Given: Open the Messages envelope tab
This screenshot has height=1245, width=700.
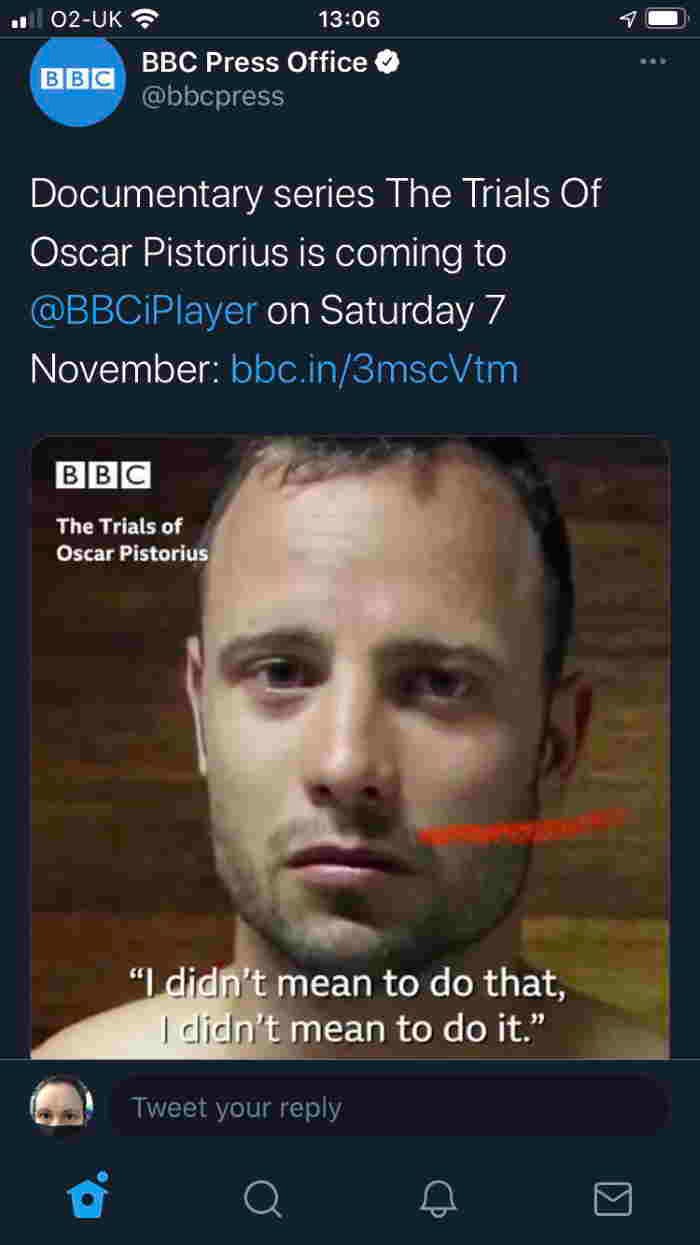Looking at the screenshot, I should tap(613, 1198).
